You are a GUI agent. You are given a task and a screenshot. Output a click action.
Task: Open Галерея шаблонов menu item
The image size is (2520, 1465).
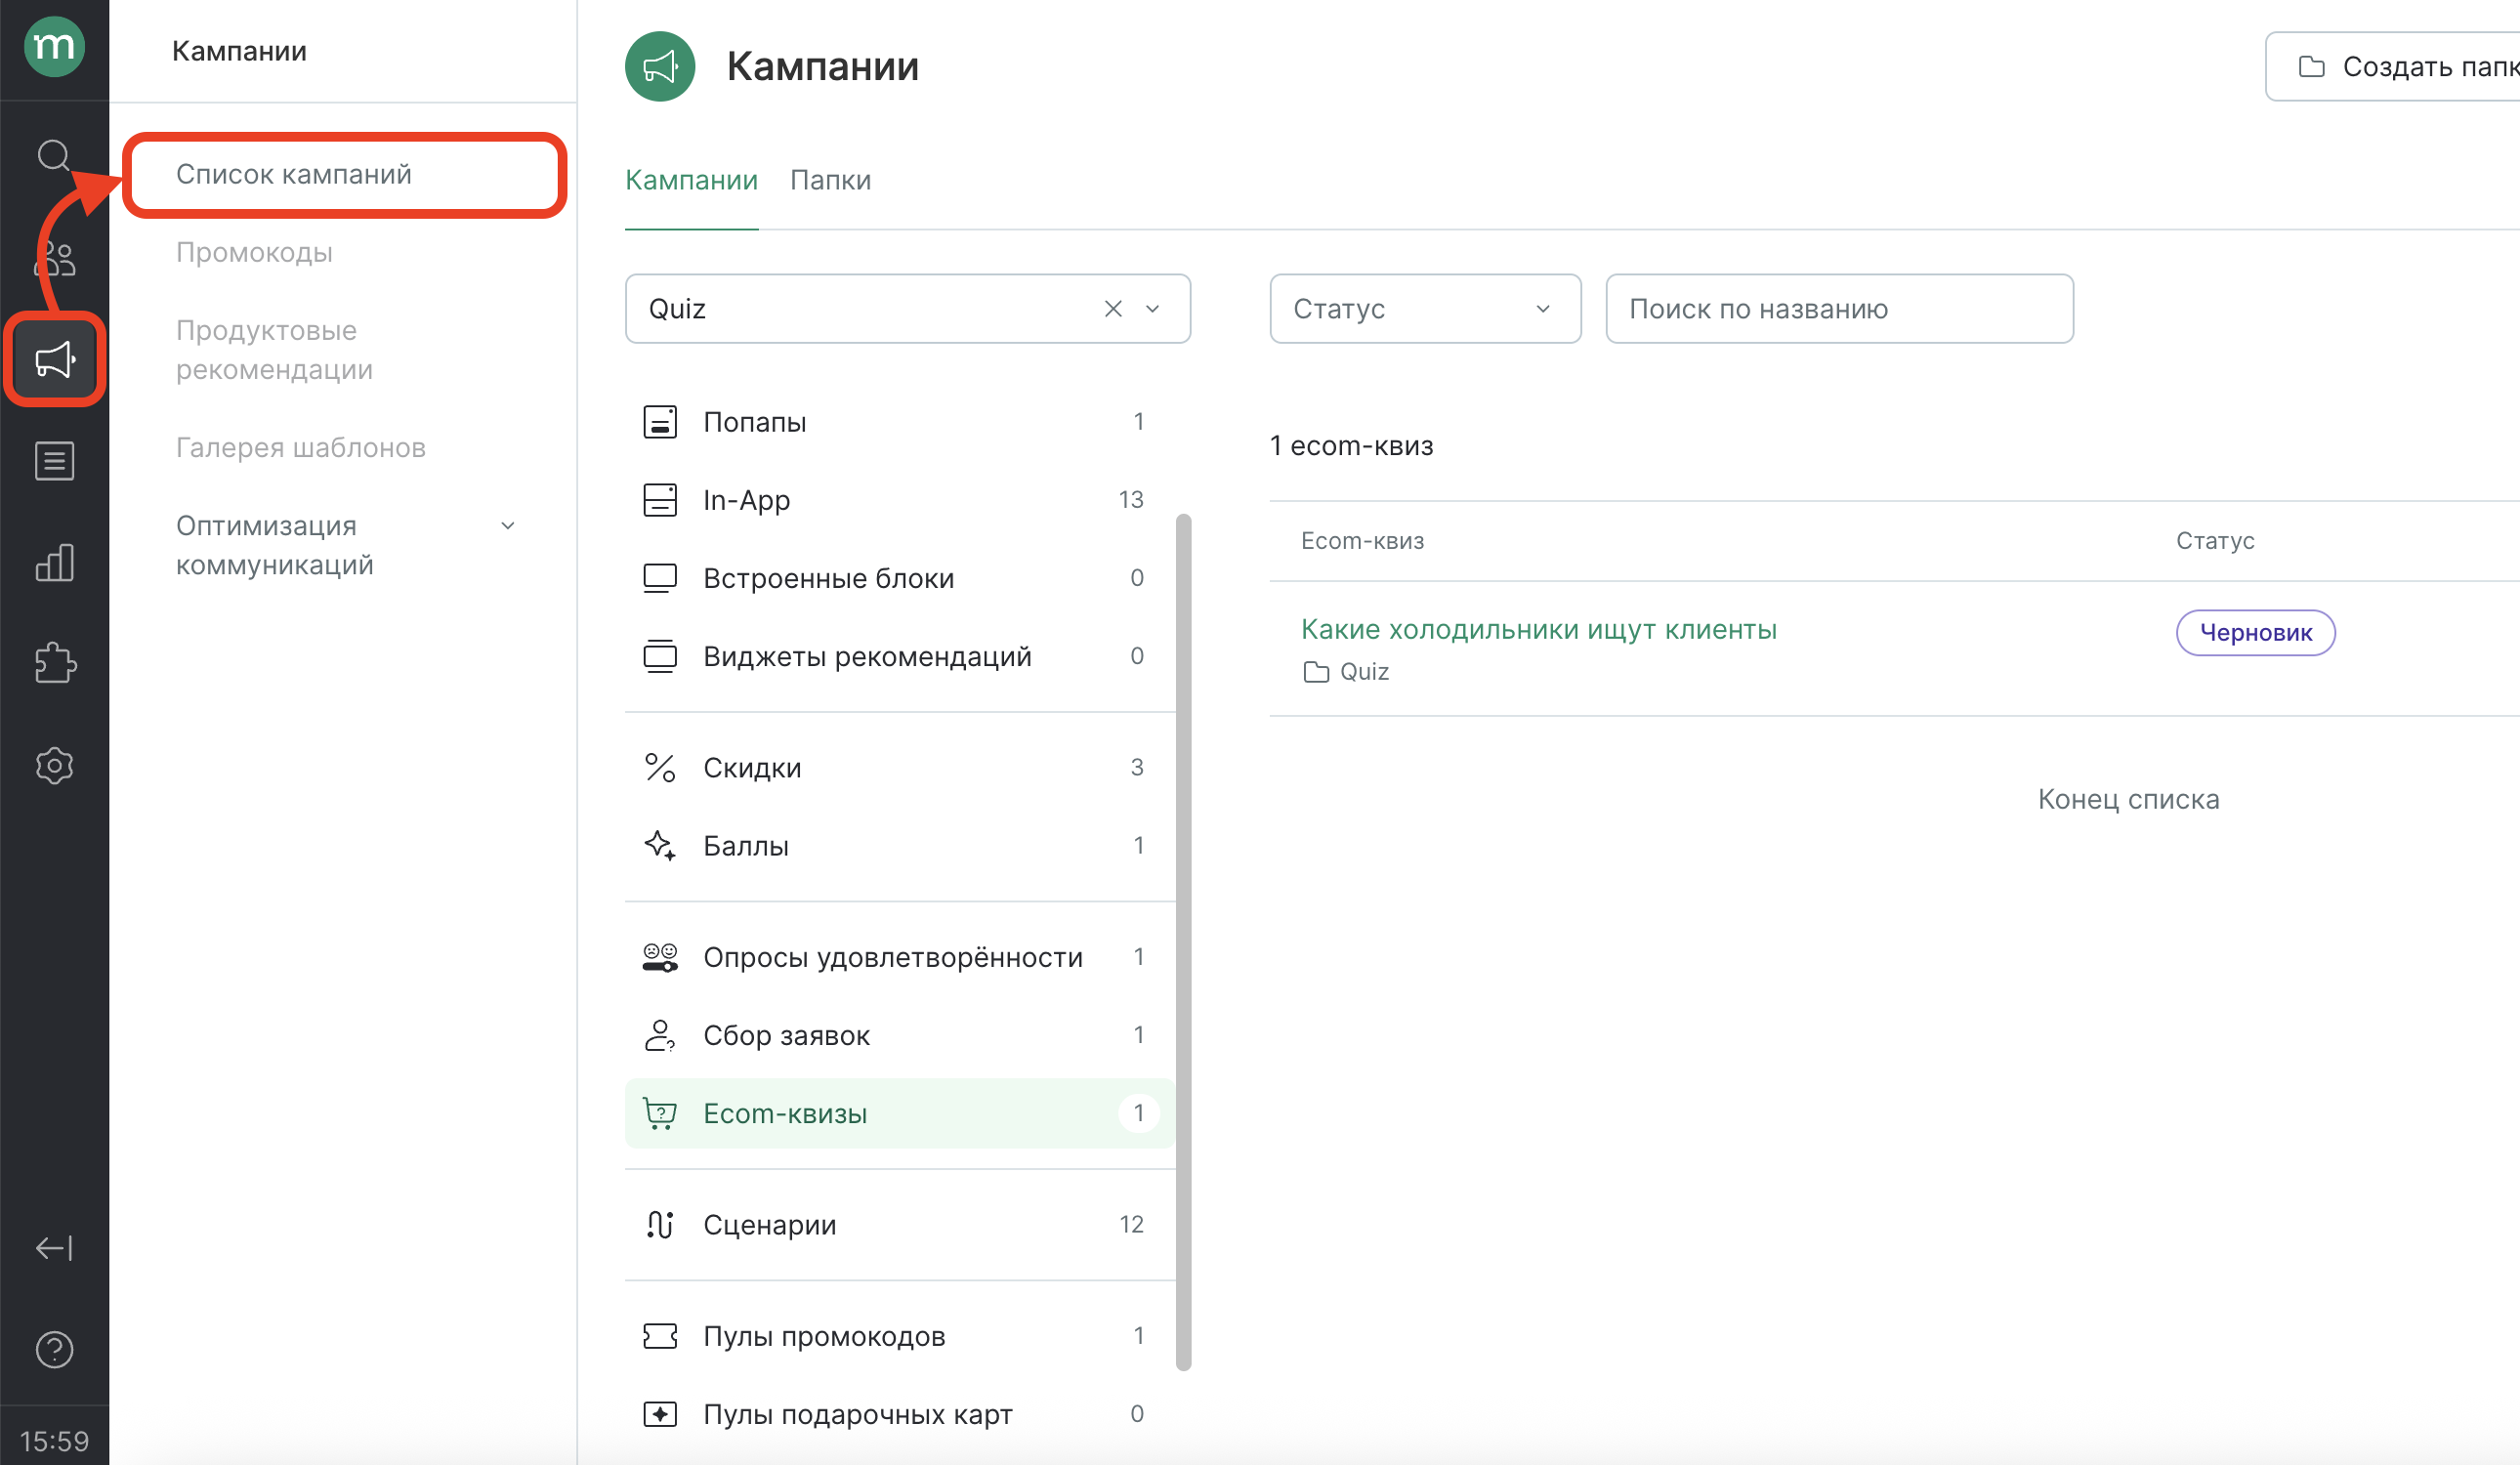[300, 448]
